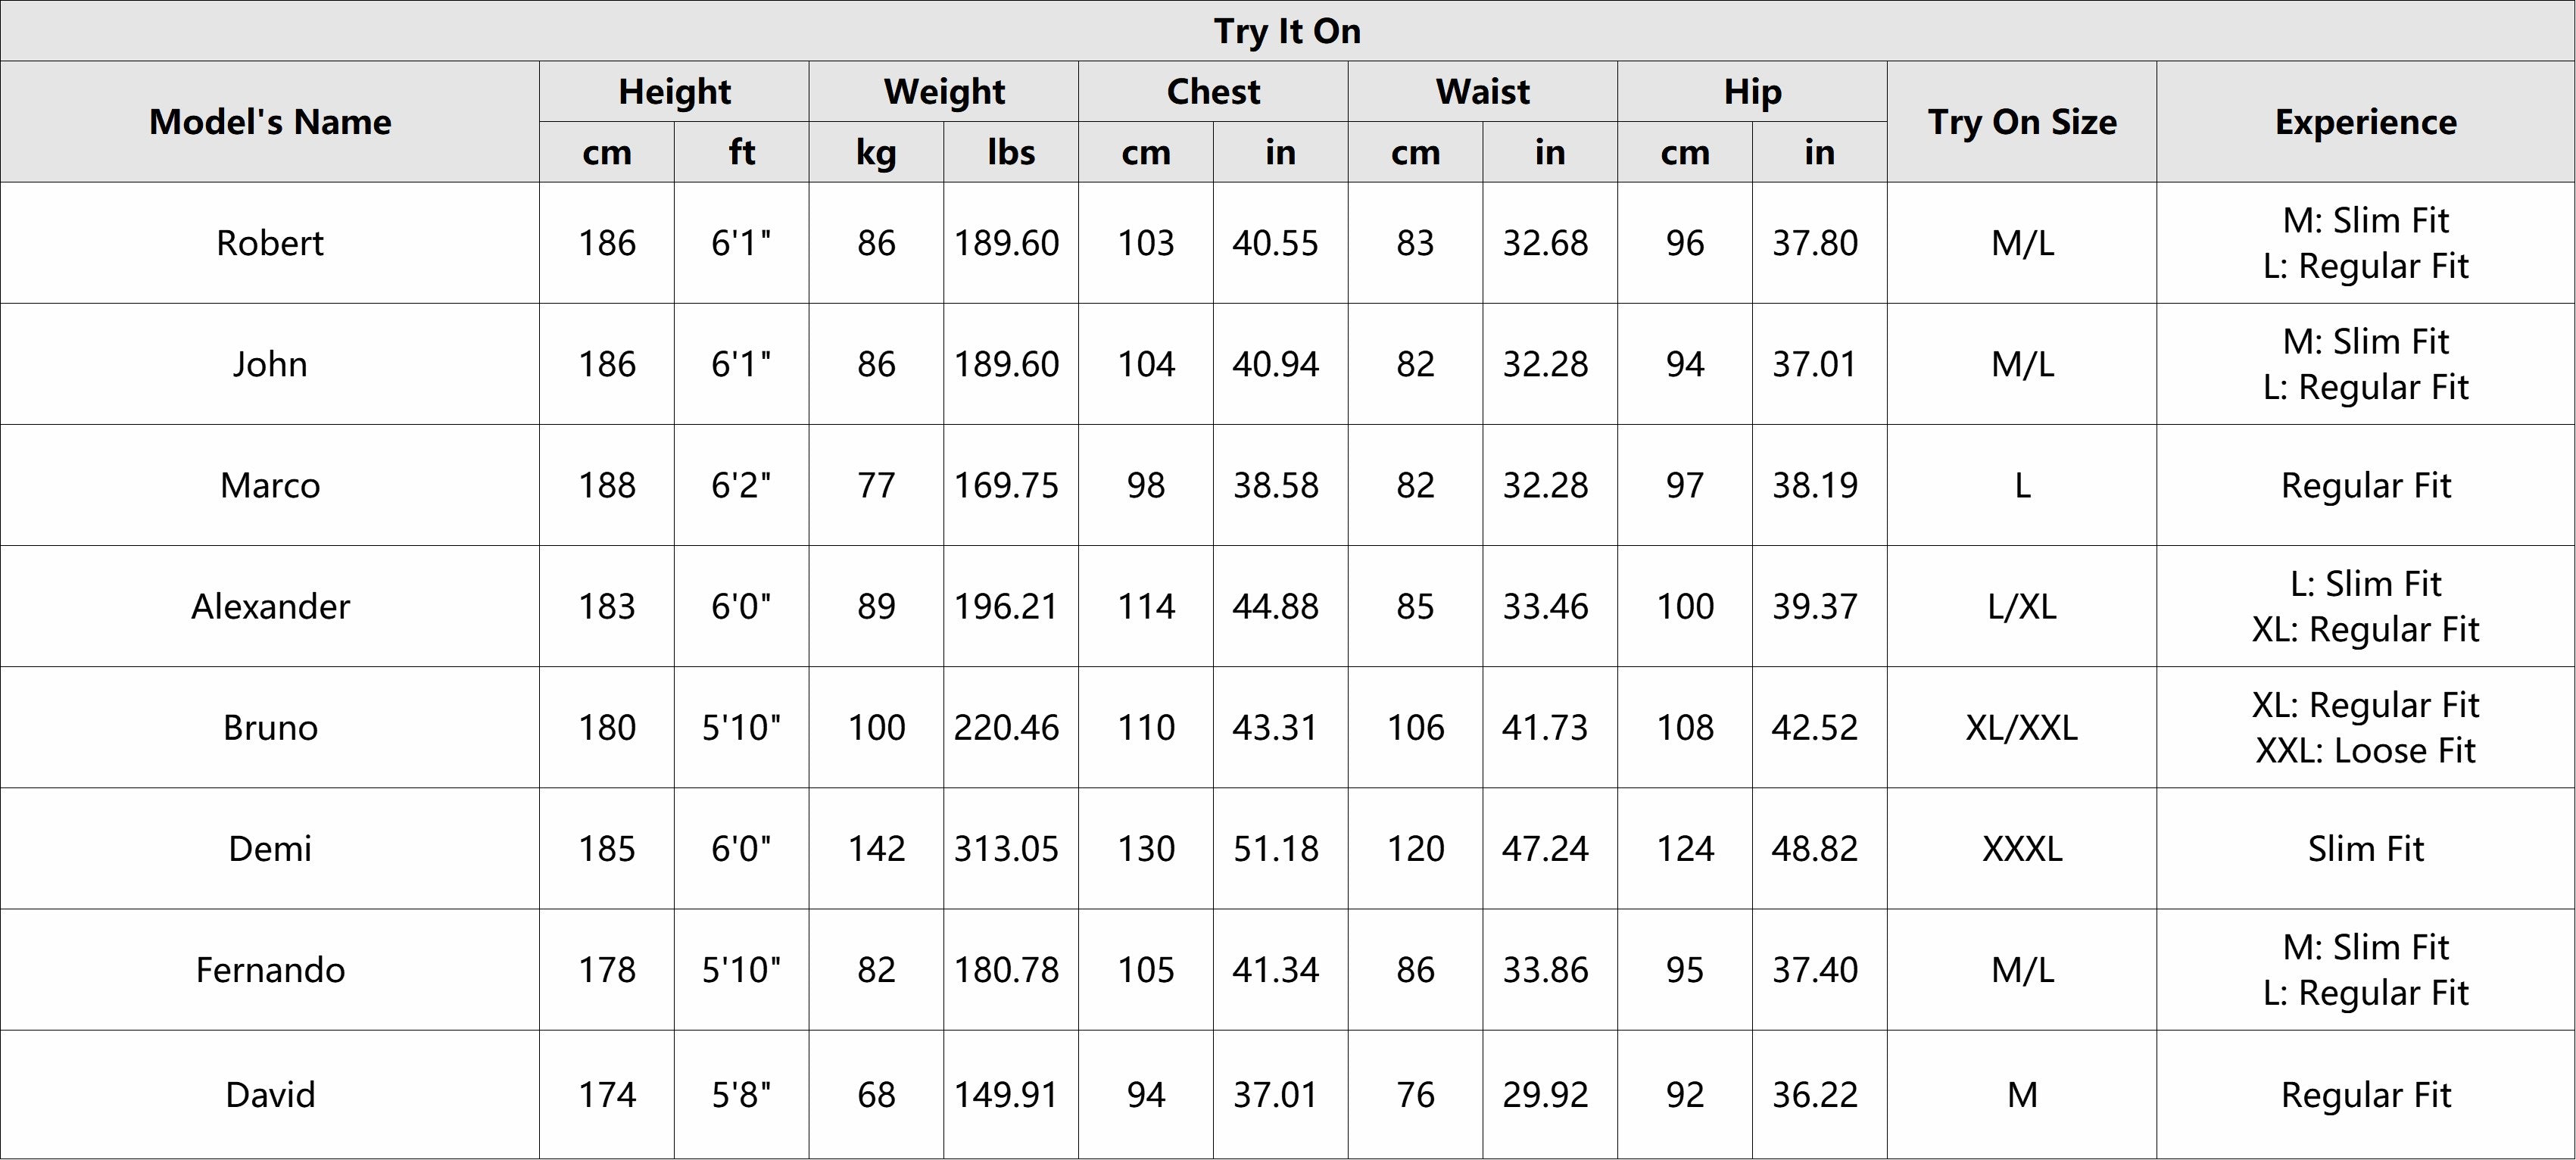Select Demi's waist 47.24 in cell

click(x=1545, y=849)
